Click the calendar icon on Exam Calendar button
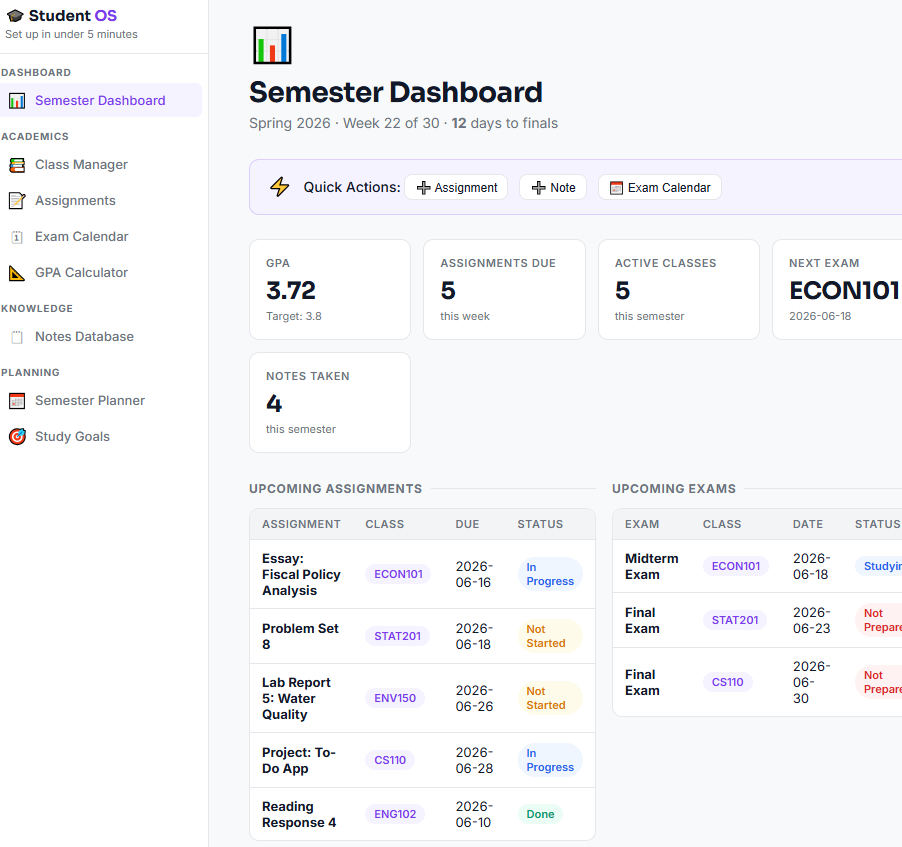The width and height of the screenshot is (902, 847). (616, 188)
